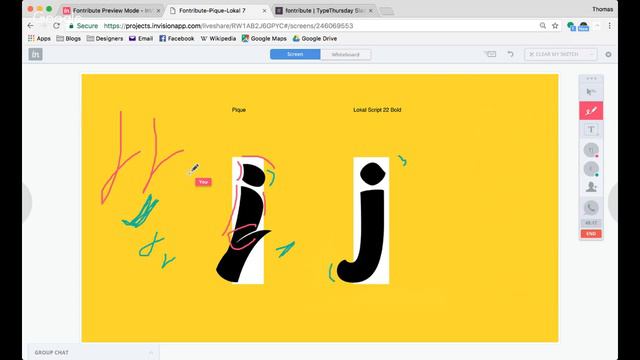Click the Secure padlock indicator

[84, 26]
